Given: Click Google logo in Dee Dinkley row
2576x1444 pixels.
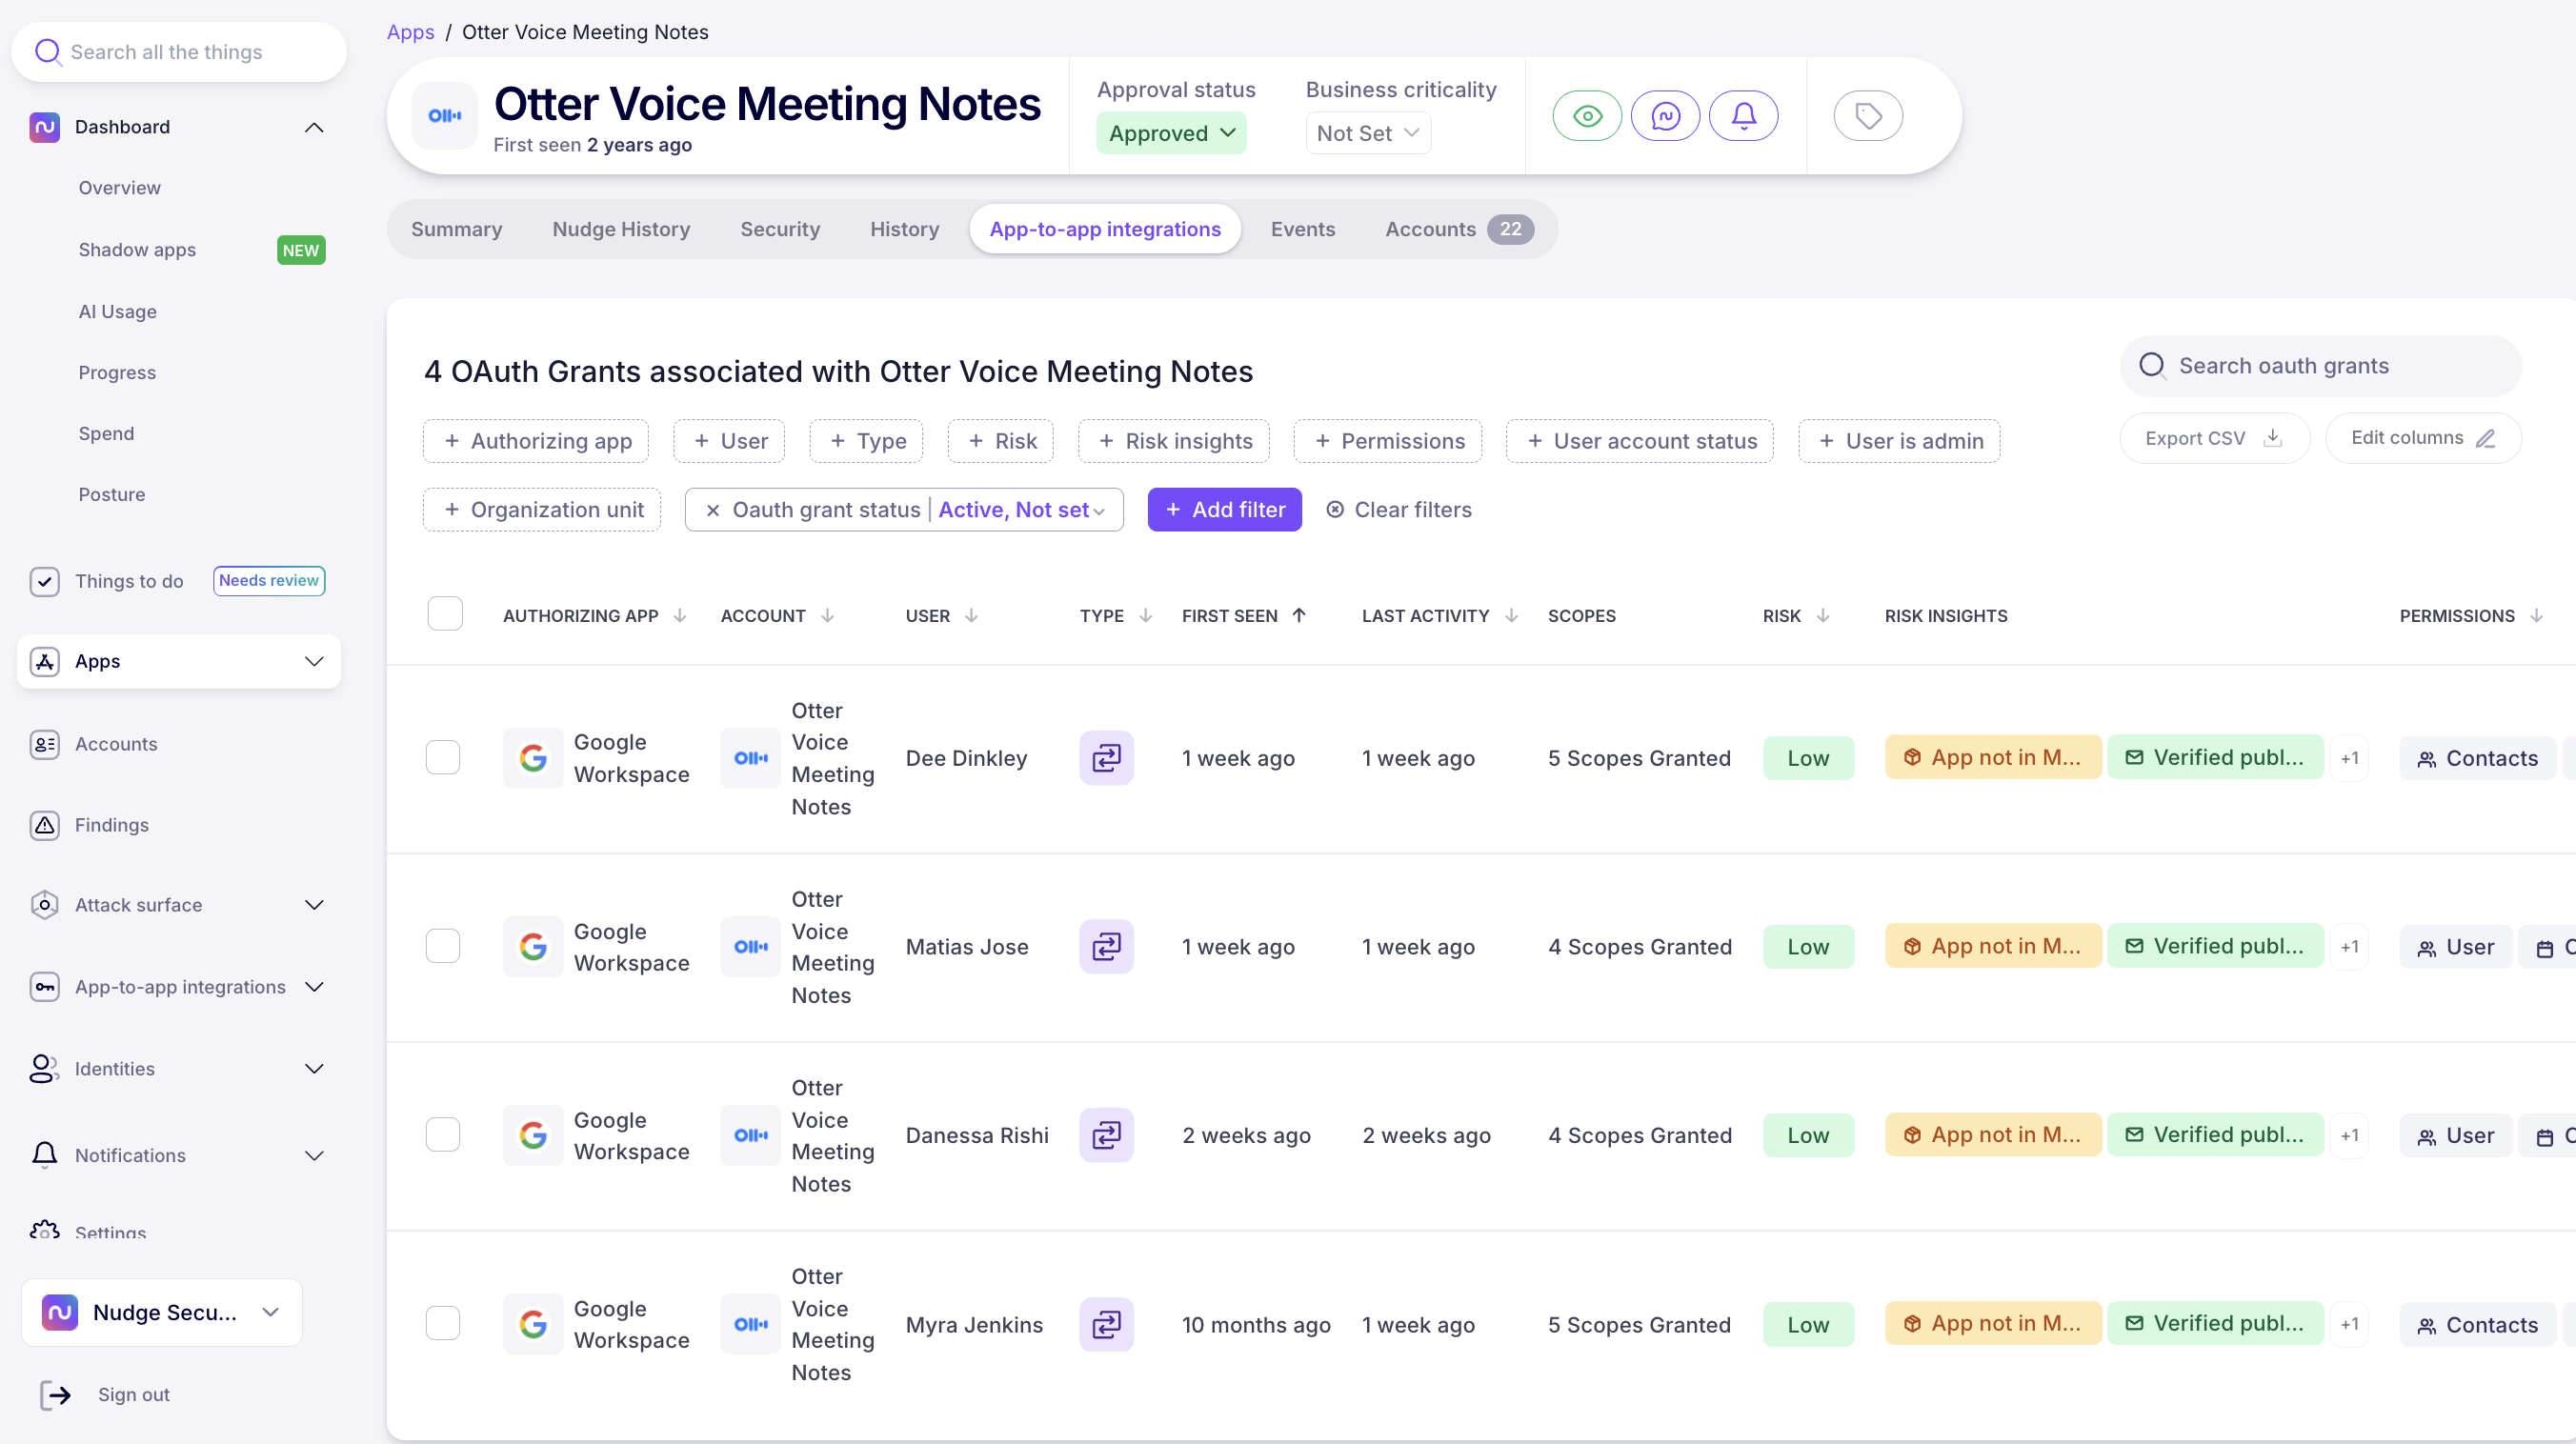Looking at the screenshot, I should pyautogui.click(x=533, y=758).
